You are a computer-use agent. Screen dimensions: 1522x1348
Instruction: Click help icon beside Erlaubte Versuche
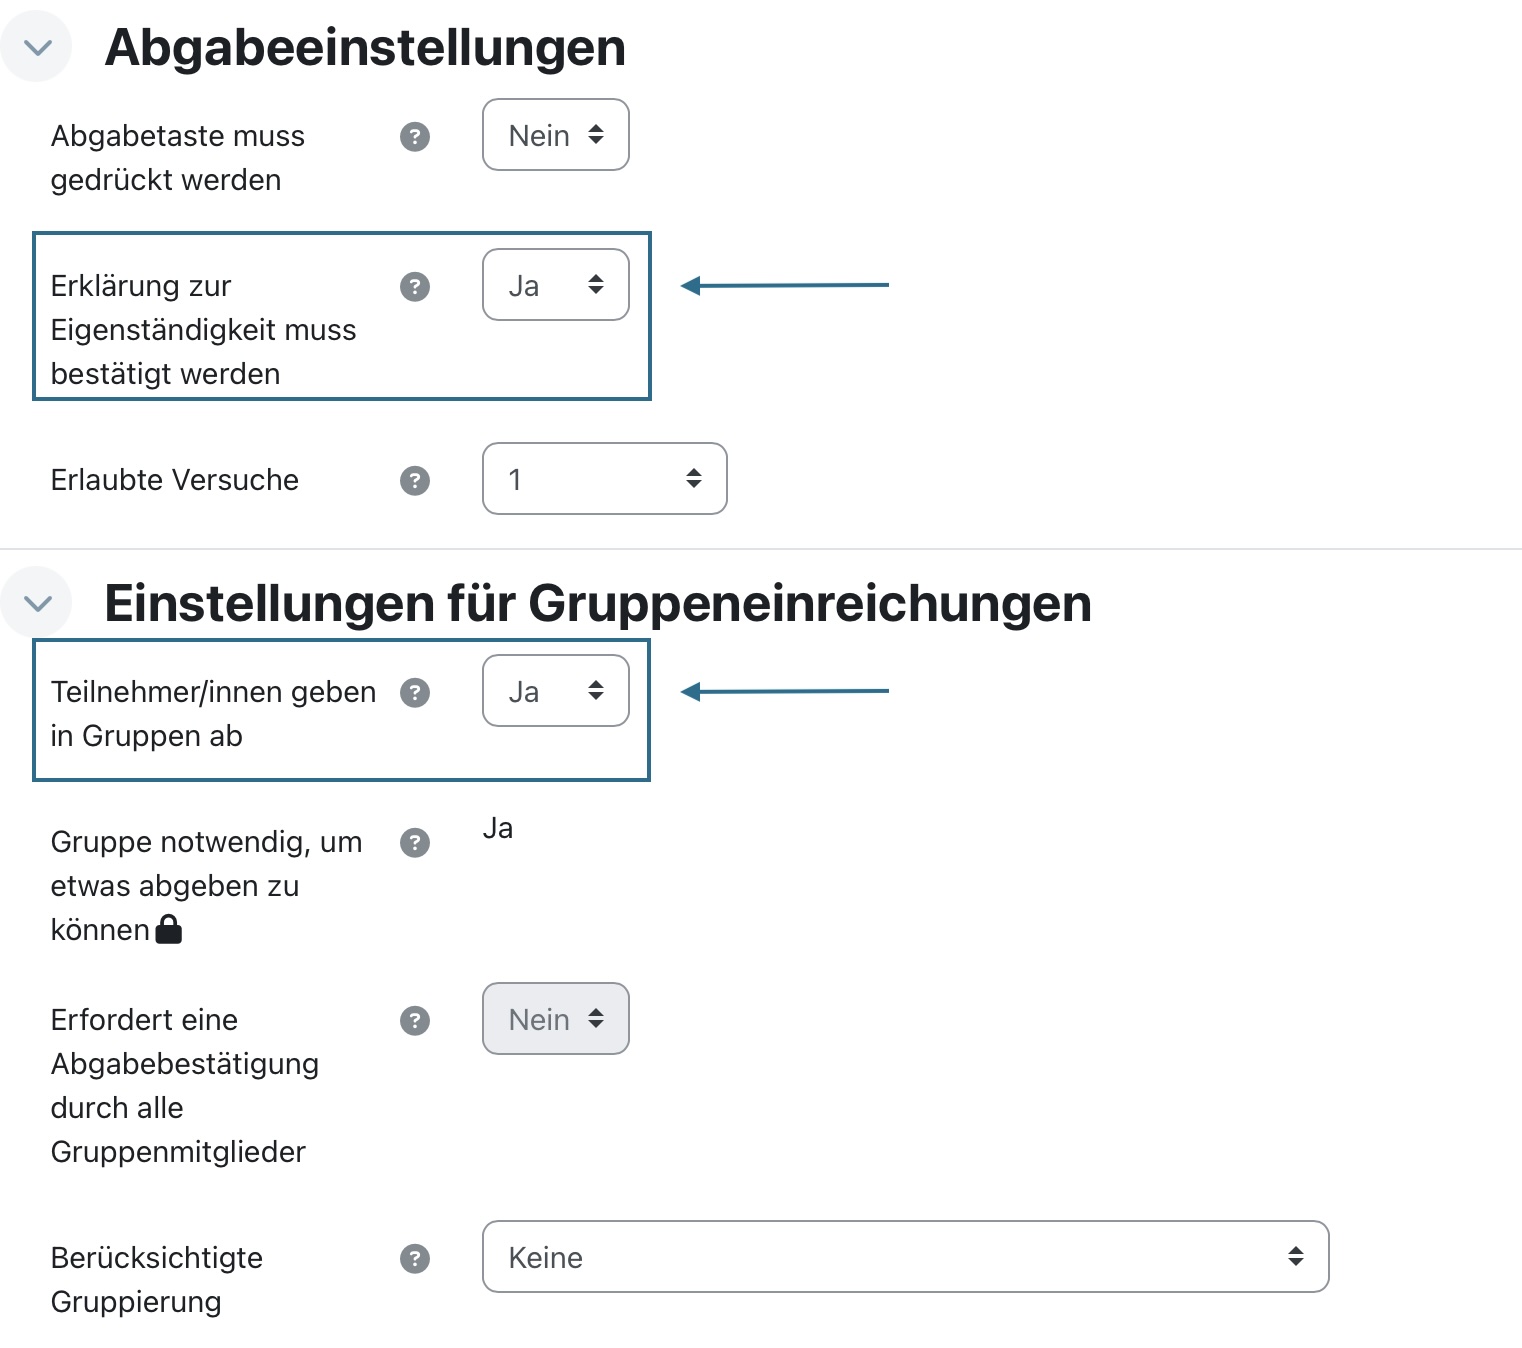click(x=415, y=481)
